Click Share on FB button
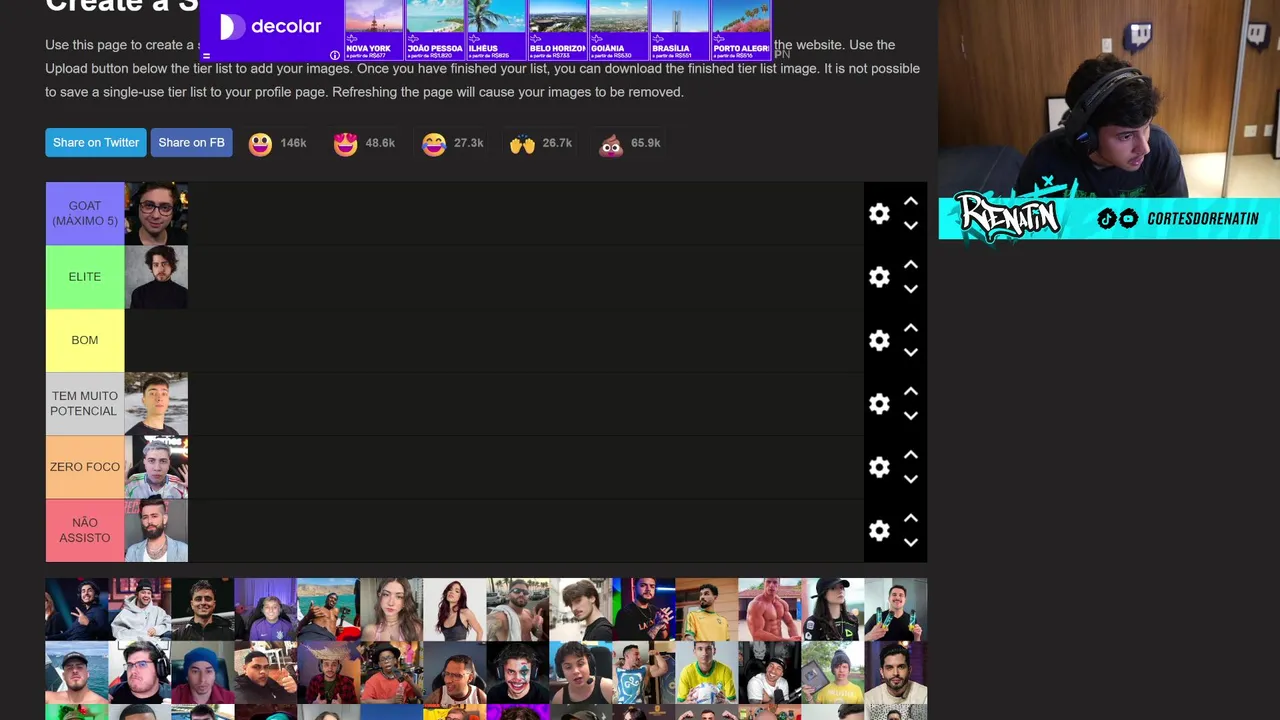This screenshot has width=1280, height=720. 191,143
